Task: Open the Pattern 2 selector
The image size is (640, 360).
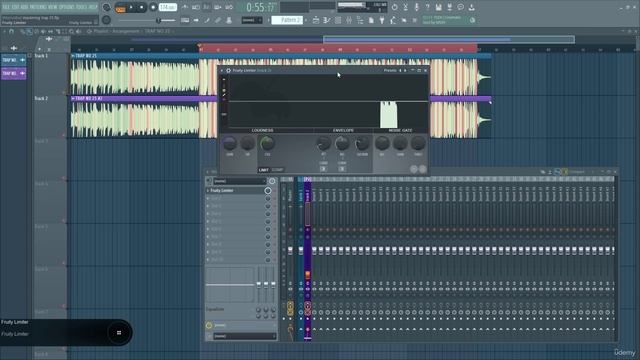Action: [287, 20]
